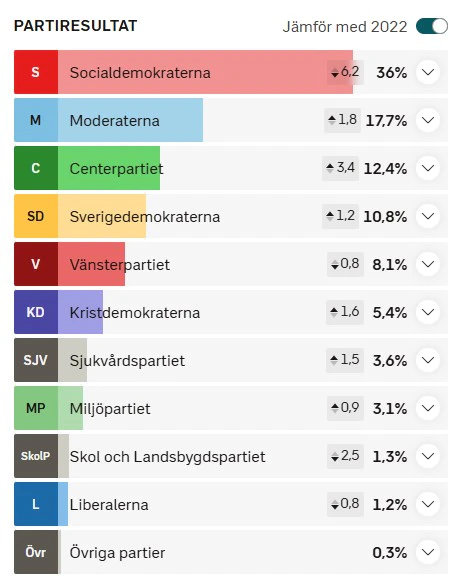Expand the Övriga partier chevron
The height and width of the screenshot is (580, 462).
pos(428,552)
